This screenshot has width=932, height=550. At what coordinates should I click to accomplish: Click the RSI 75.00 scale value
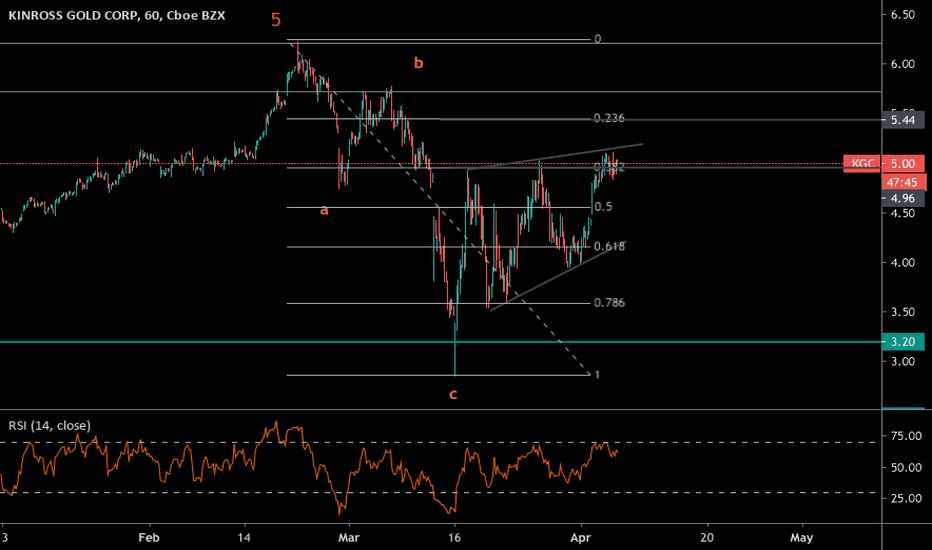coord(906,436)
